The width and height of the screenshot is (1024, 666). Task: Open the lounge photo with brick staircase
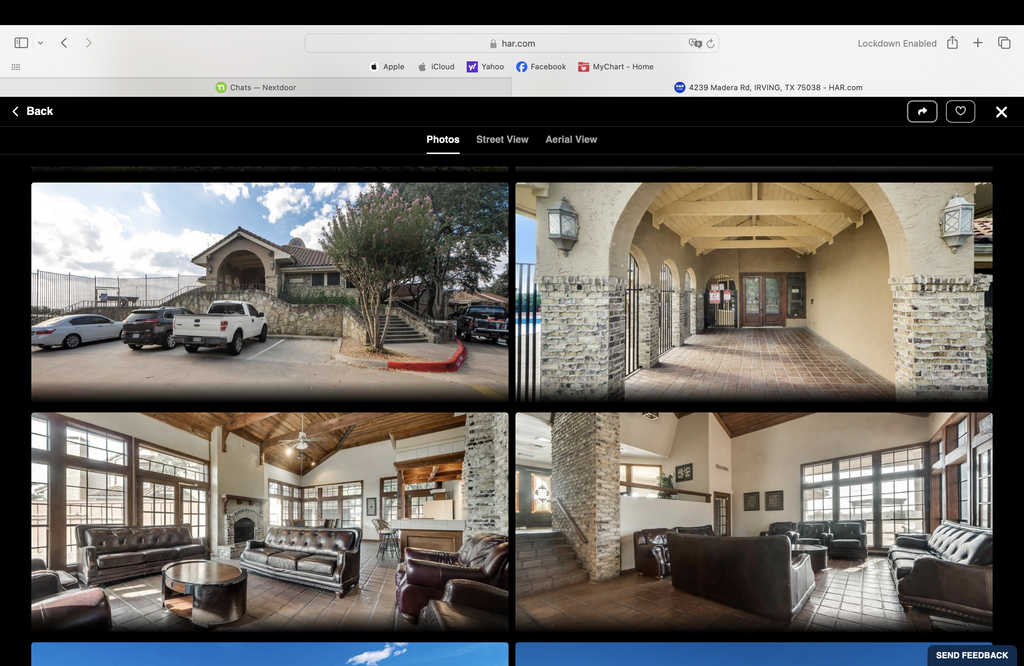[x=754, y=521]
